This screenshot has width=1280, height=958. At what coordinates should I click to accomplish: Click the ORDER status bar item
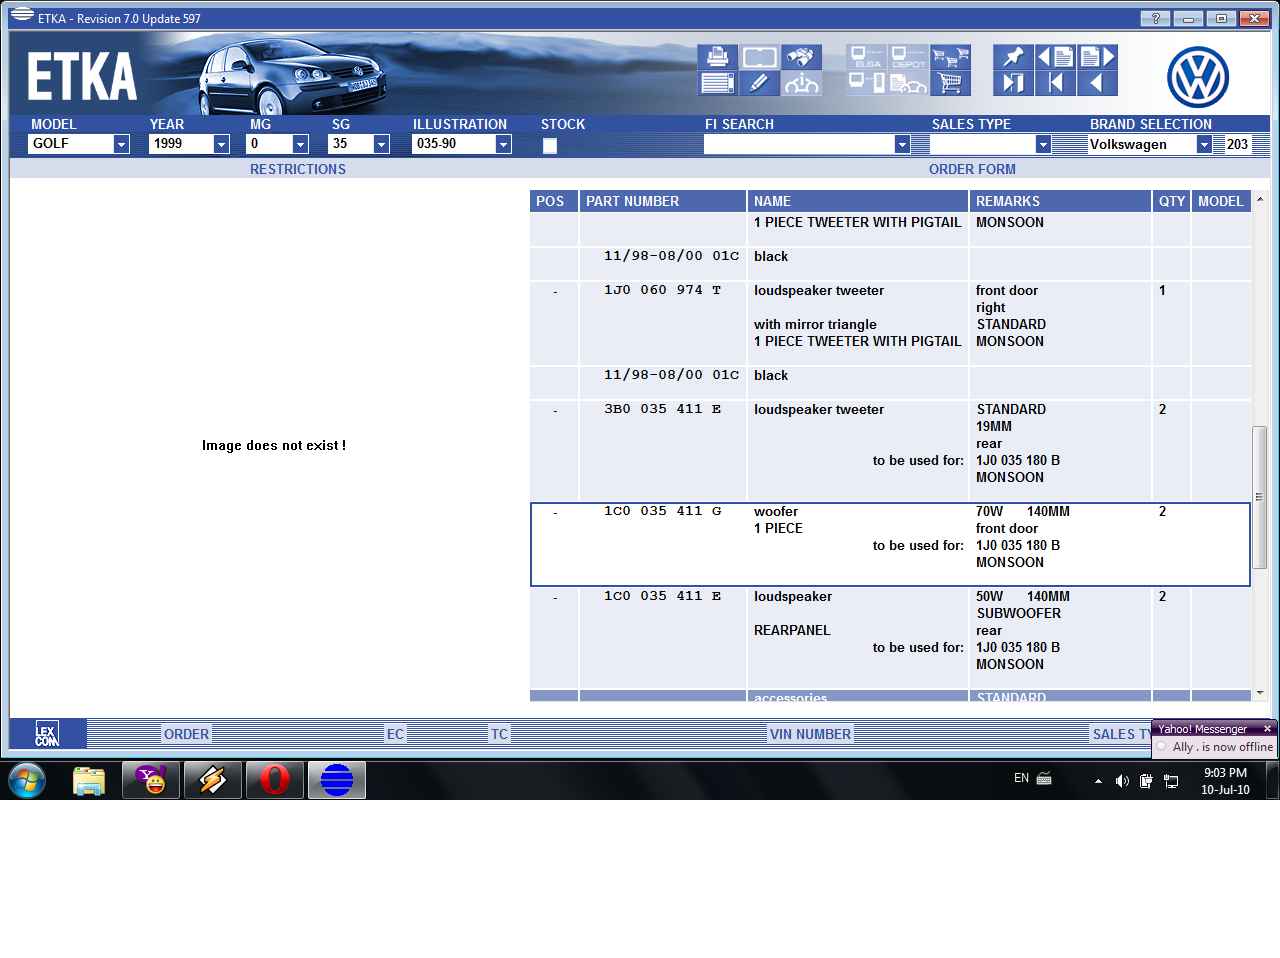tap(186, 734)
